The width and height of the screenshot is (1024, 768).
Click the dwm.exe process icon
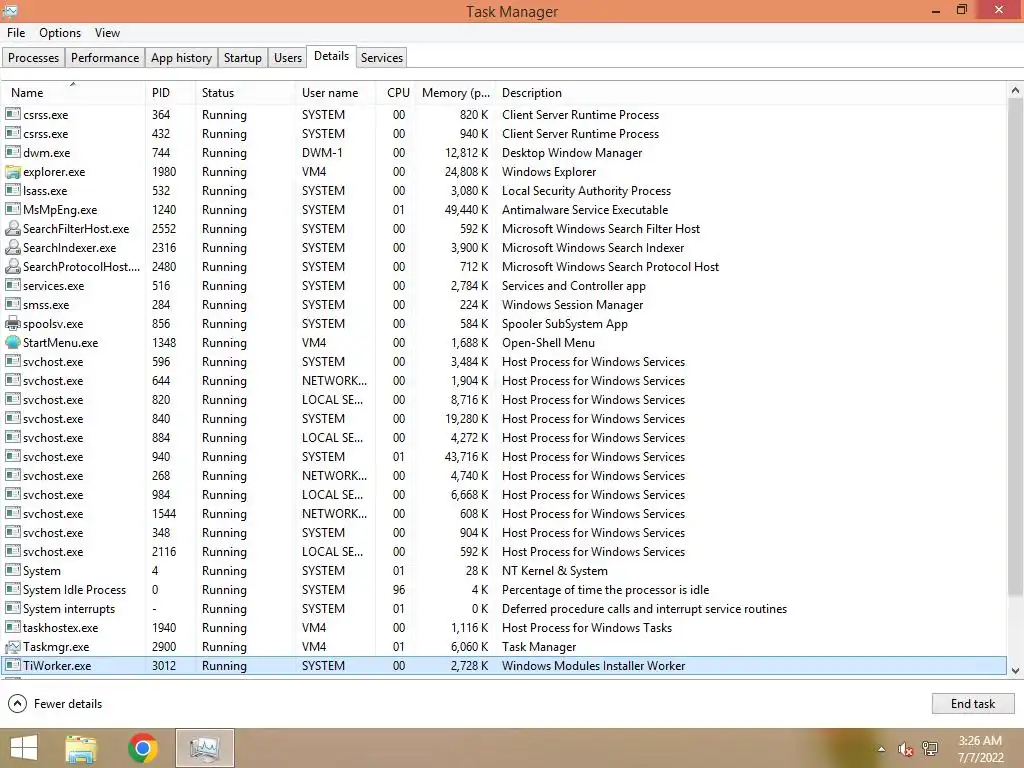(x=12, y=152)
